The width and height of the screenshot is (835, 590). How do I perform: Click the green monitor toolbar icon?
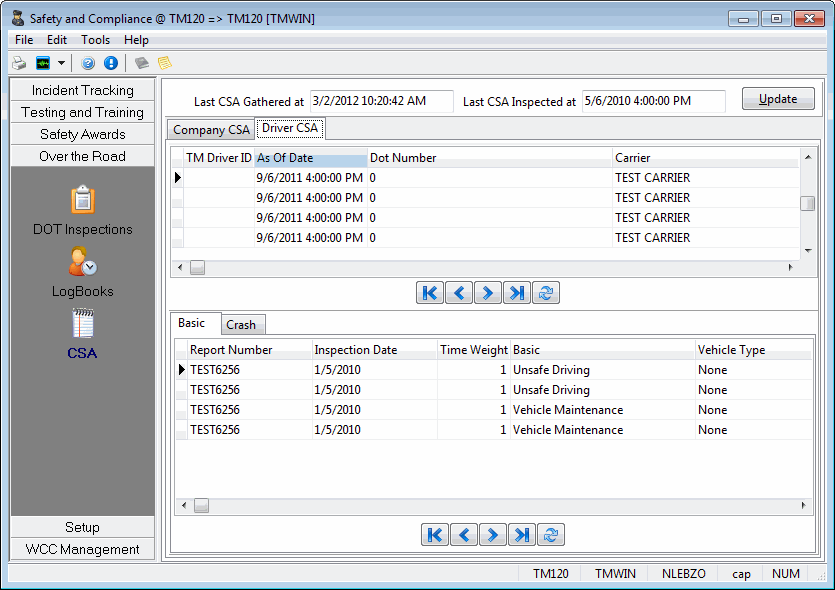43,63
